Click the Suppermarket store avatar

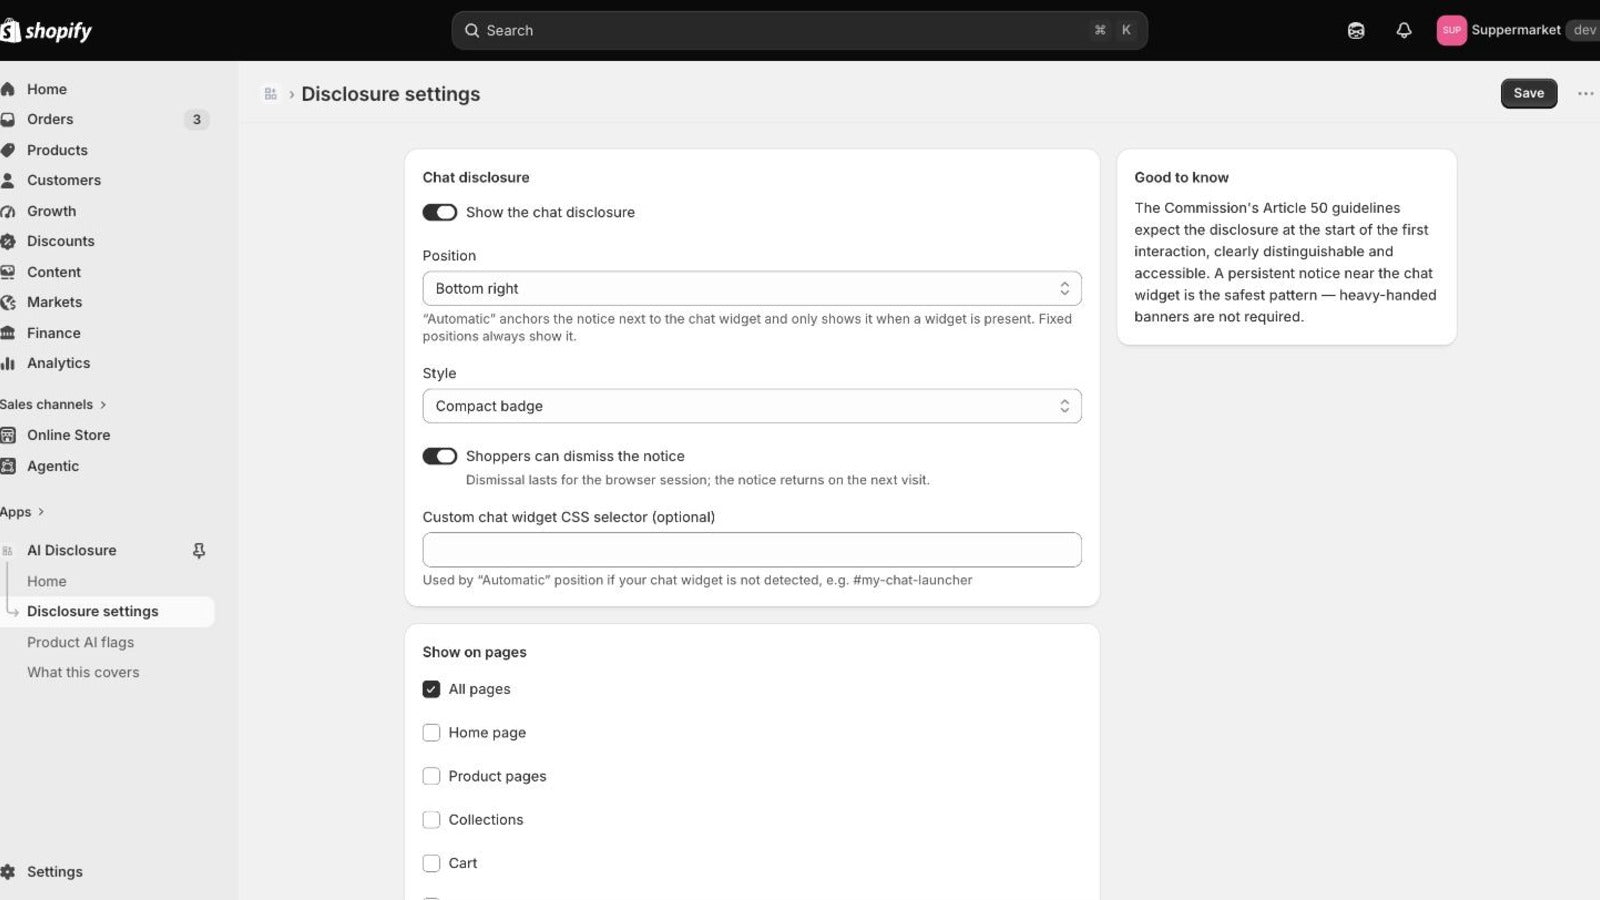tap(1451, 30)
